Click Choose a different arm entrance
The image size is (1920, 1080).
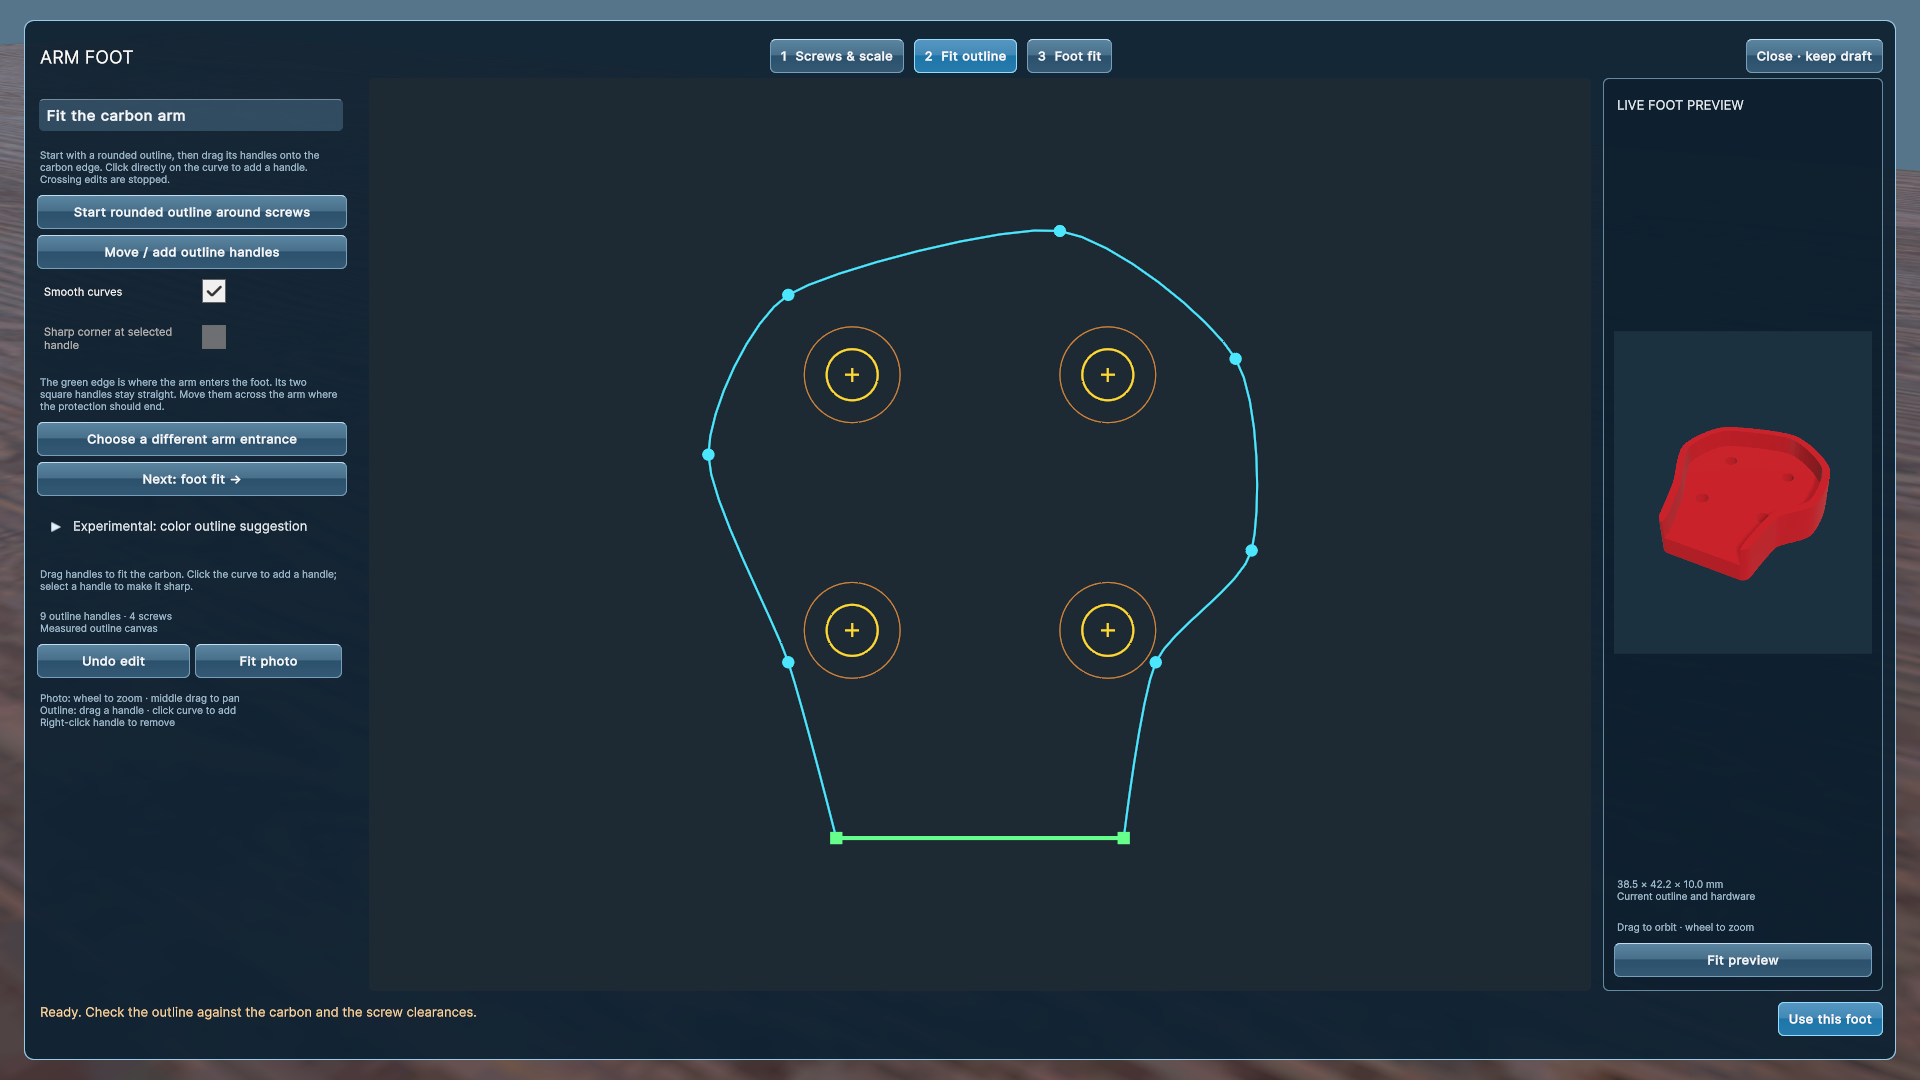(192, 439)
